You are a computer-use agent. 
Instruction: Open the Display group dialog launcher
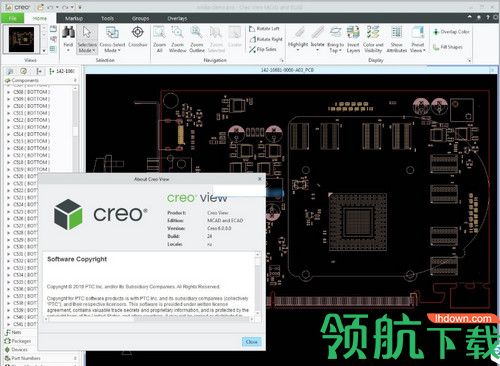[x=469, y=61]
